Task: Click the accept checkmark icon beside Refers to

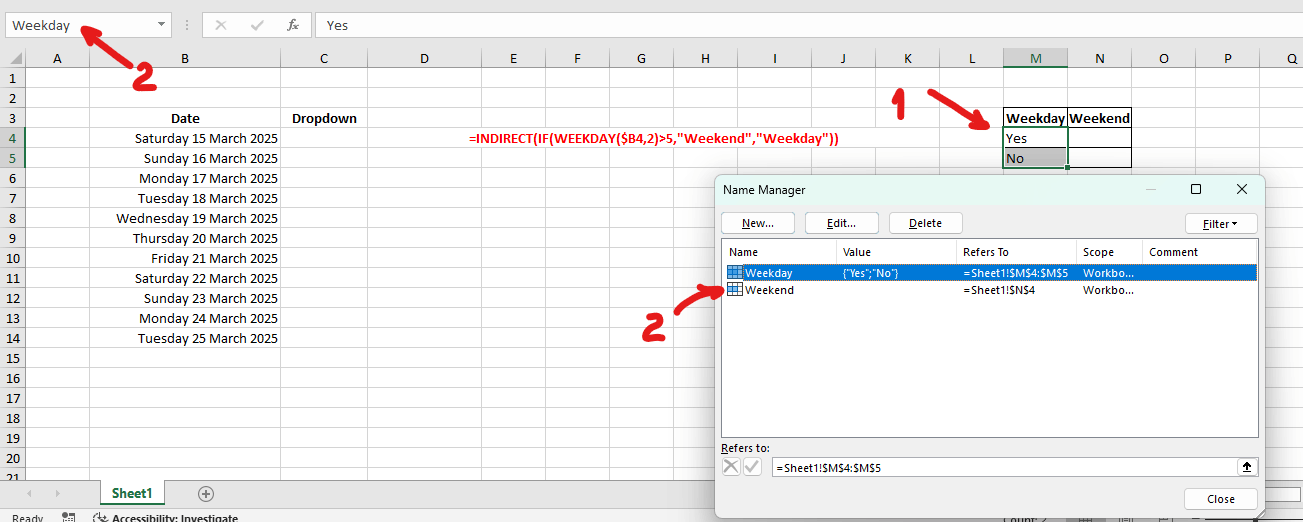Action: [x=752, y=467]
